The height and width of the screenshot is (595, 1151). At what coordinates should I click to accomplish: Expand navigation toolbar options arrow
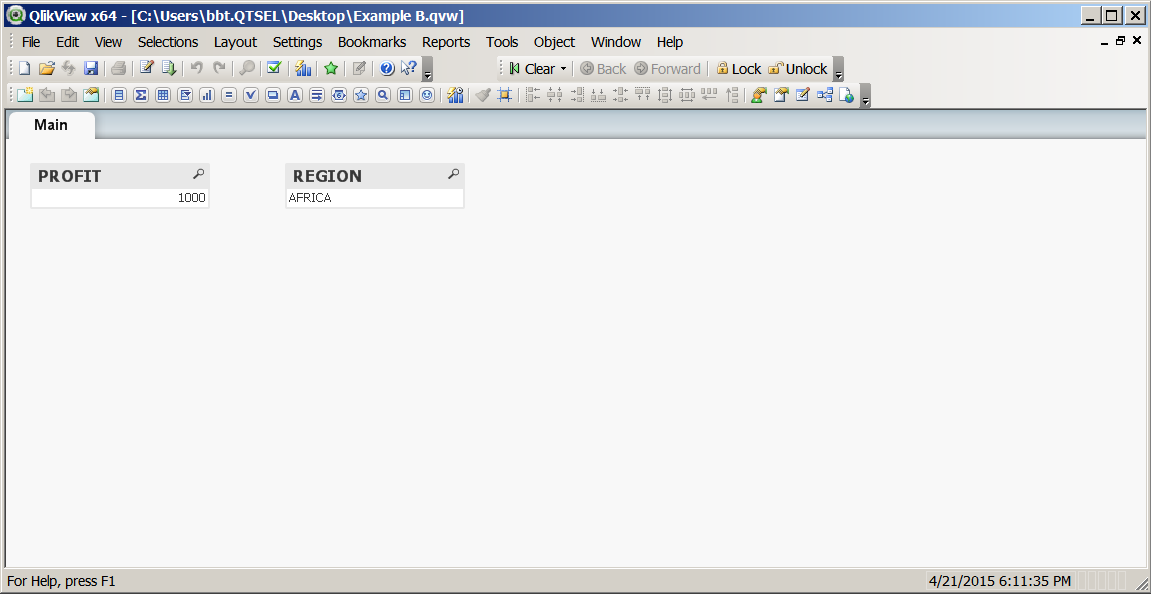(838, 70)
